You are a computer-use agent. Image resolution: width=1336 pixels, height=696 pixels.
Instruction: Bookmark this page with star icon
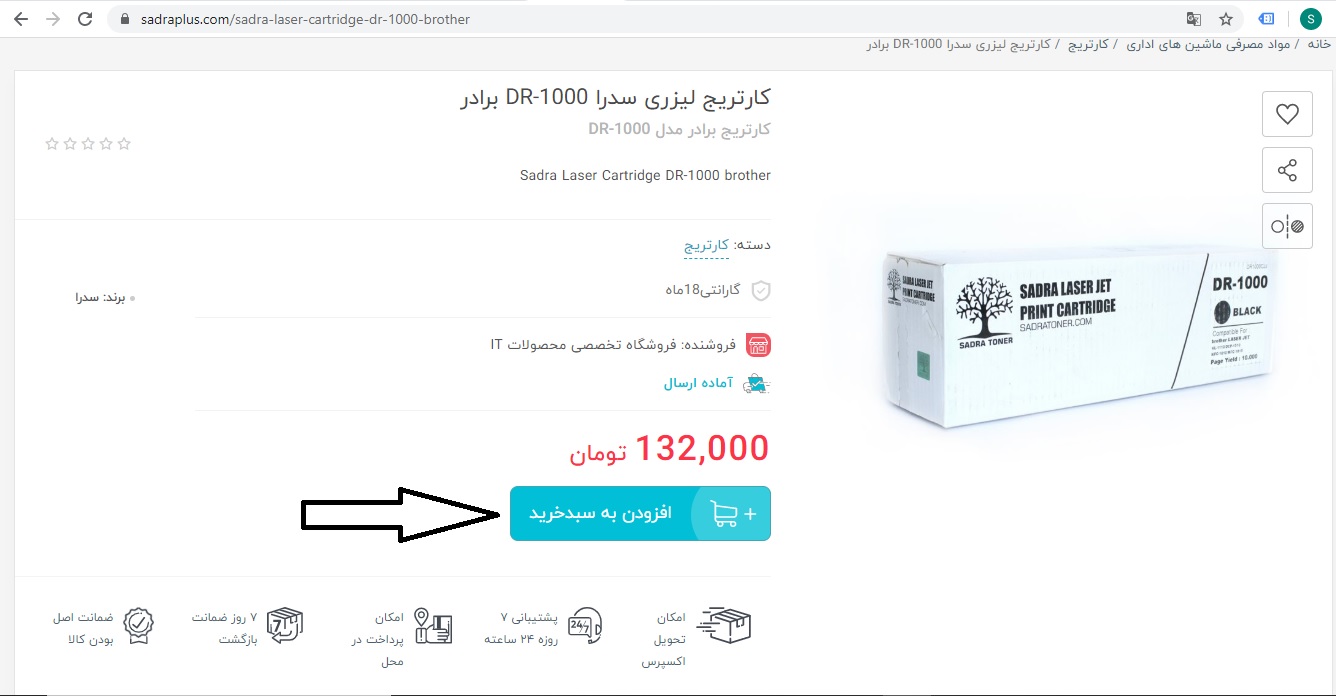tap(1226, 19)
